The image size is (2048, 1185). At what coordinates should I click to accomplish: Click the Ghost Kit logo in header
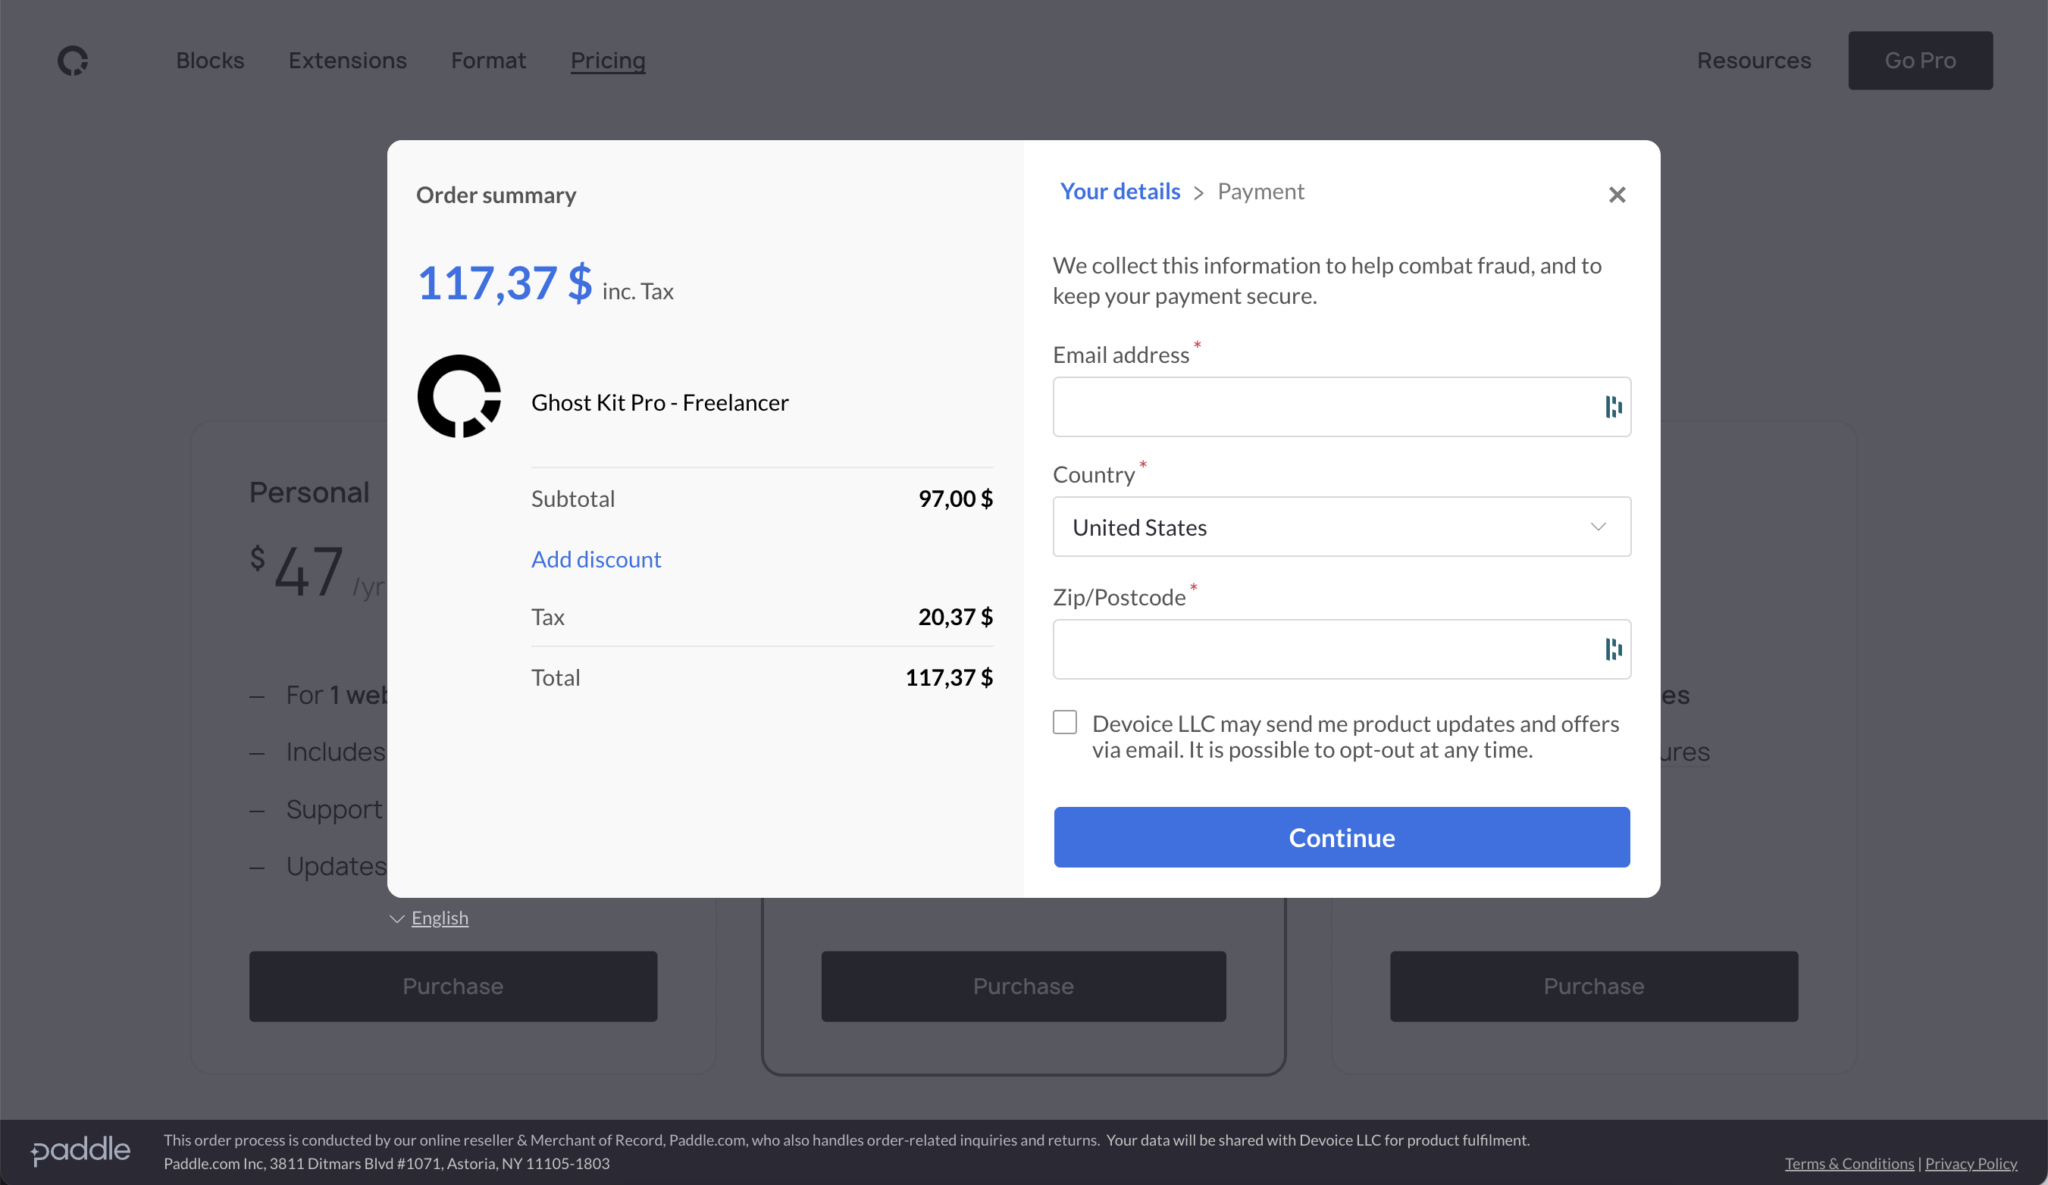point(72,61)
